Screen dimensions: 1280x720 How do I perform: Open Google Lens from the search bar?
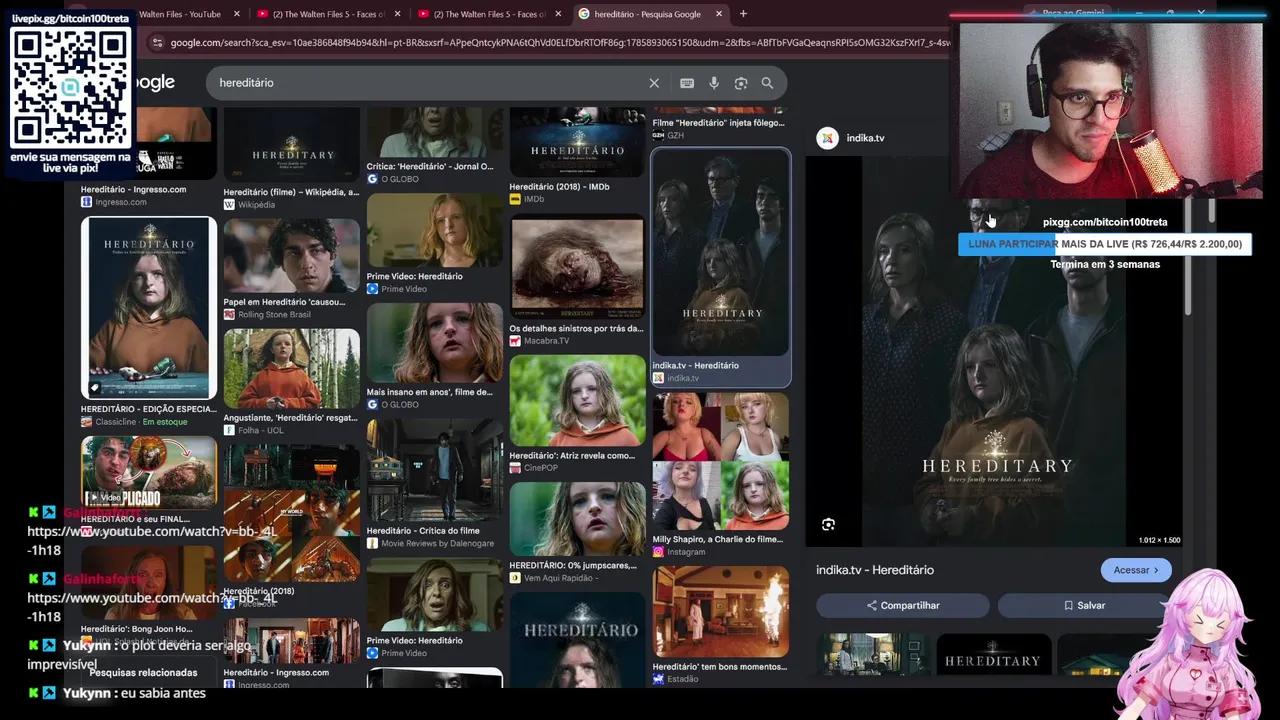741,83
